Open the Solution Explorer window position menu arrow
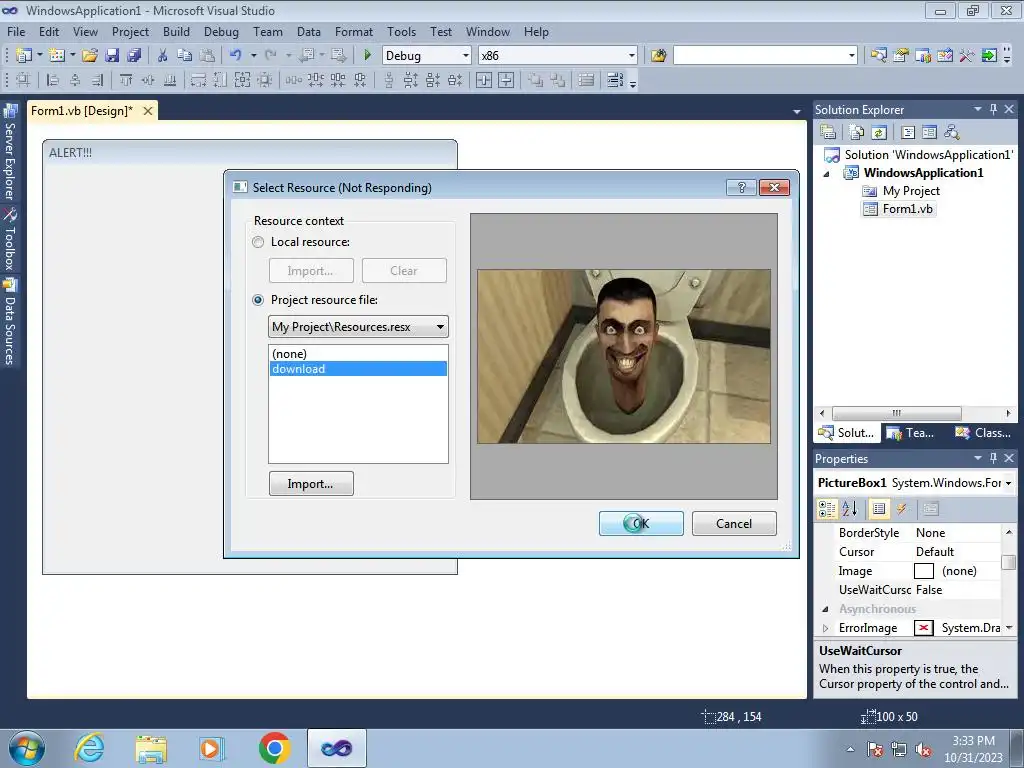The width and height of the screenshot is (1024, 768). [x=978, y=109]
